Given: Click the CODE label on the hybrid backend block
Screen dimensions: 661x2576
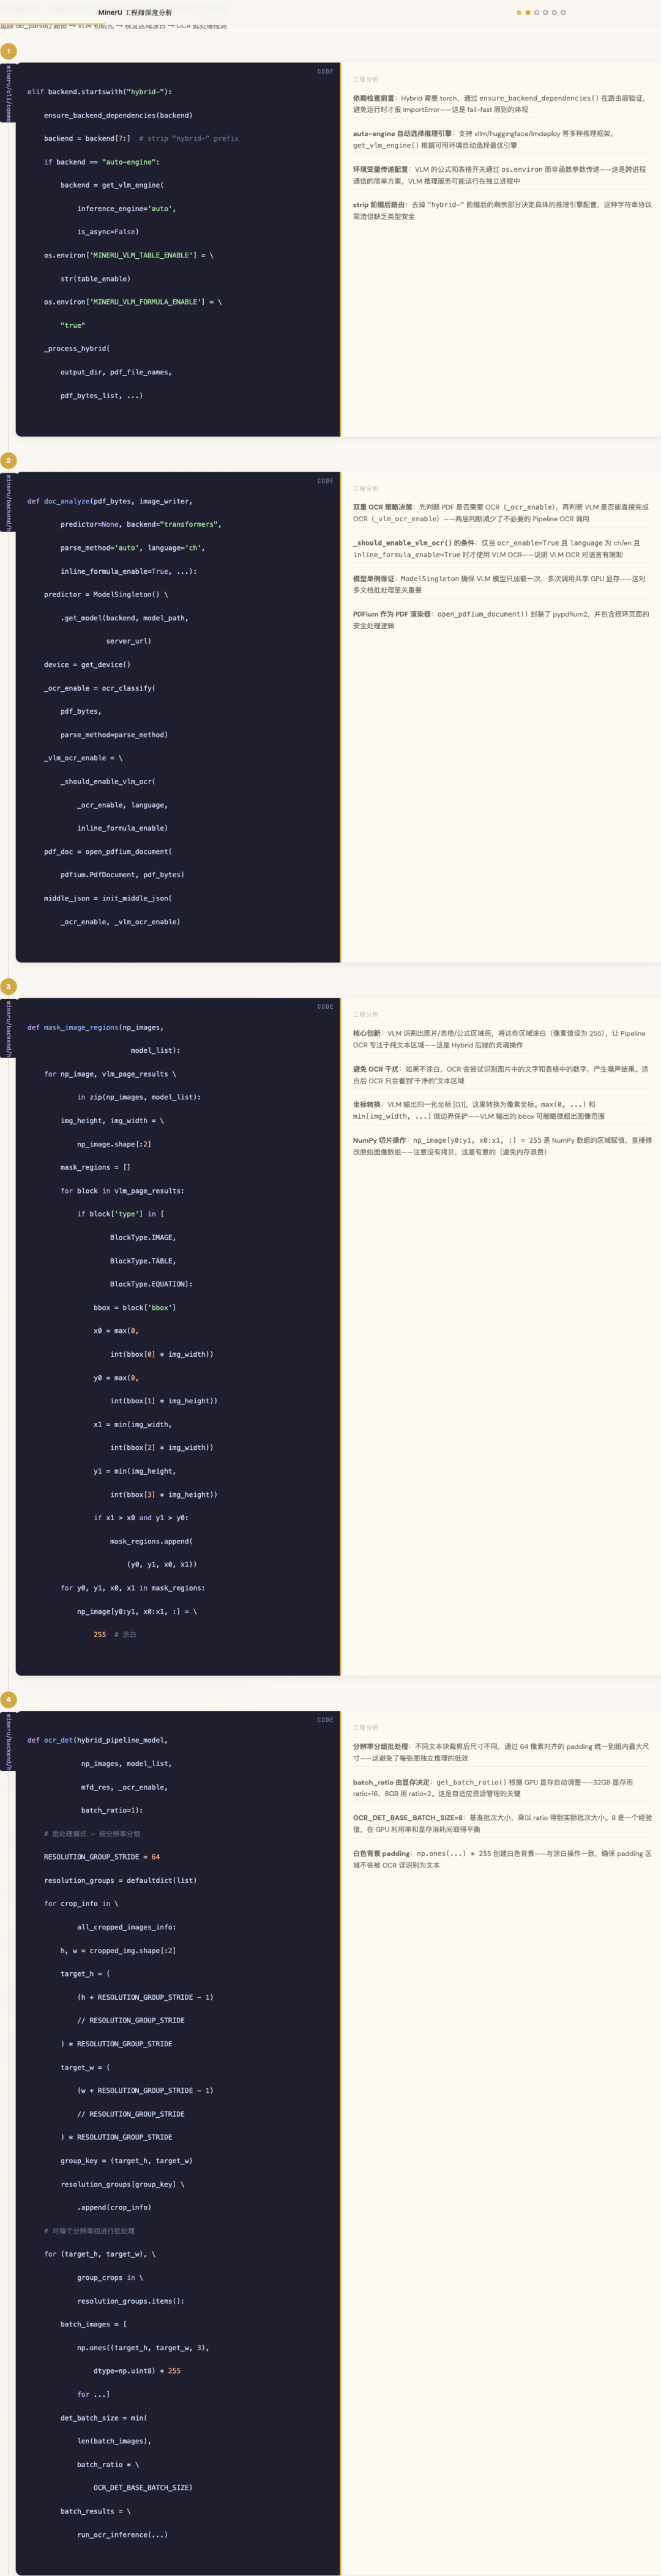Looking at the screenshot, I should pyautogui.click(x=325, y=71).
